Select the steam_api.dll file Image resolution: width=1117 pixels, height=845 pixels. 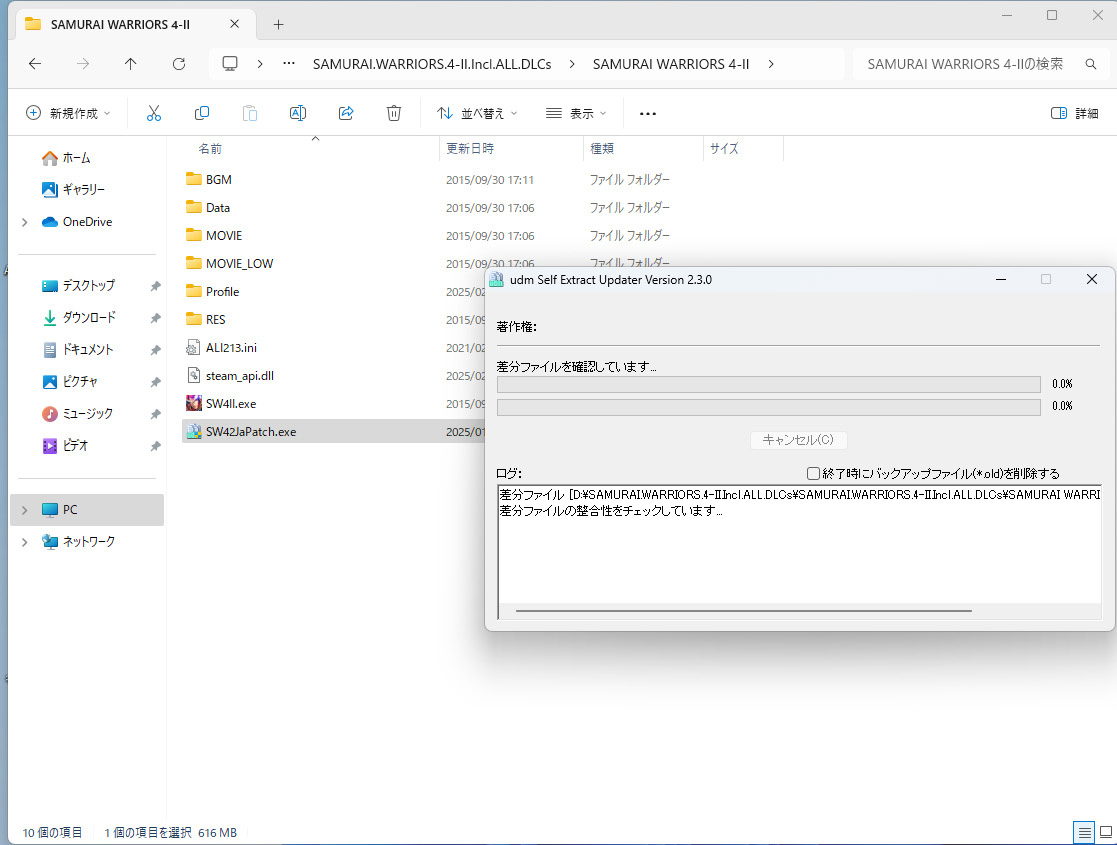click(x=239, y=375)
